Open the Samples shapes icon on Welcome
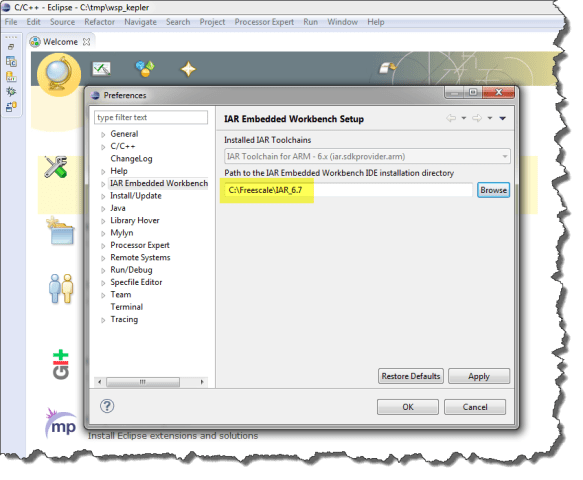 pos(145,69)
